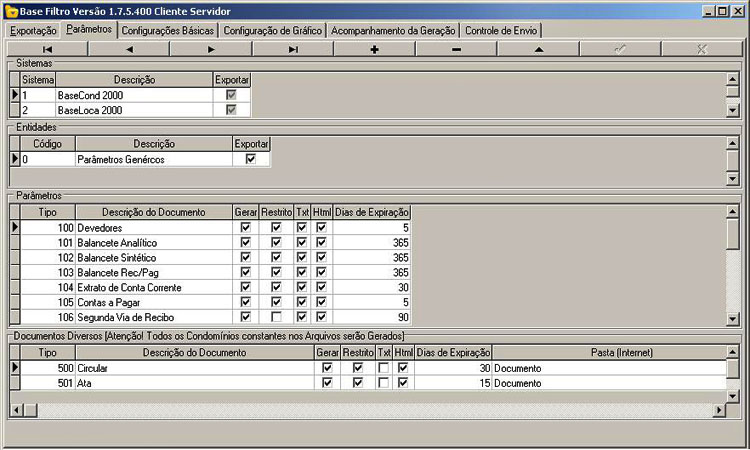Enable Txt checkbox for Circular document
The width and height of the screenshot is (750, 450).
tap(384, 368)
